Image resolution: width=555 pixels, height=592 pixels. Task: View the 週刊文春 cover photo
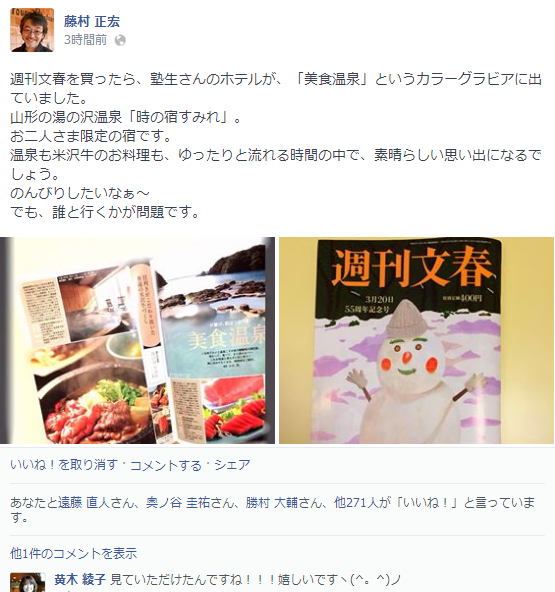pos(416,340)
